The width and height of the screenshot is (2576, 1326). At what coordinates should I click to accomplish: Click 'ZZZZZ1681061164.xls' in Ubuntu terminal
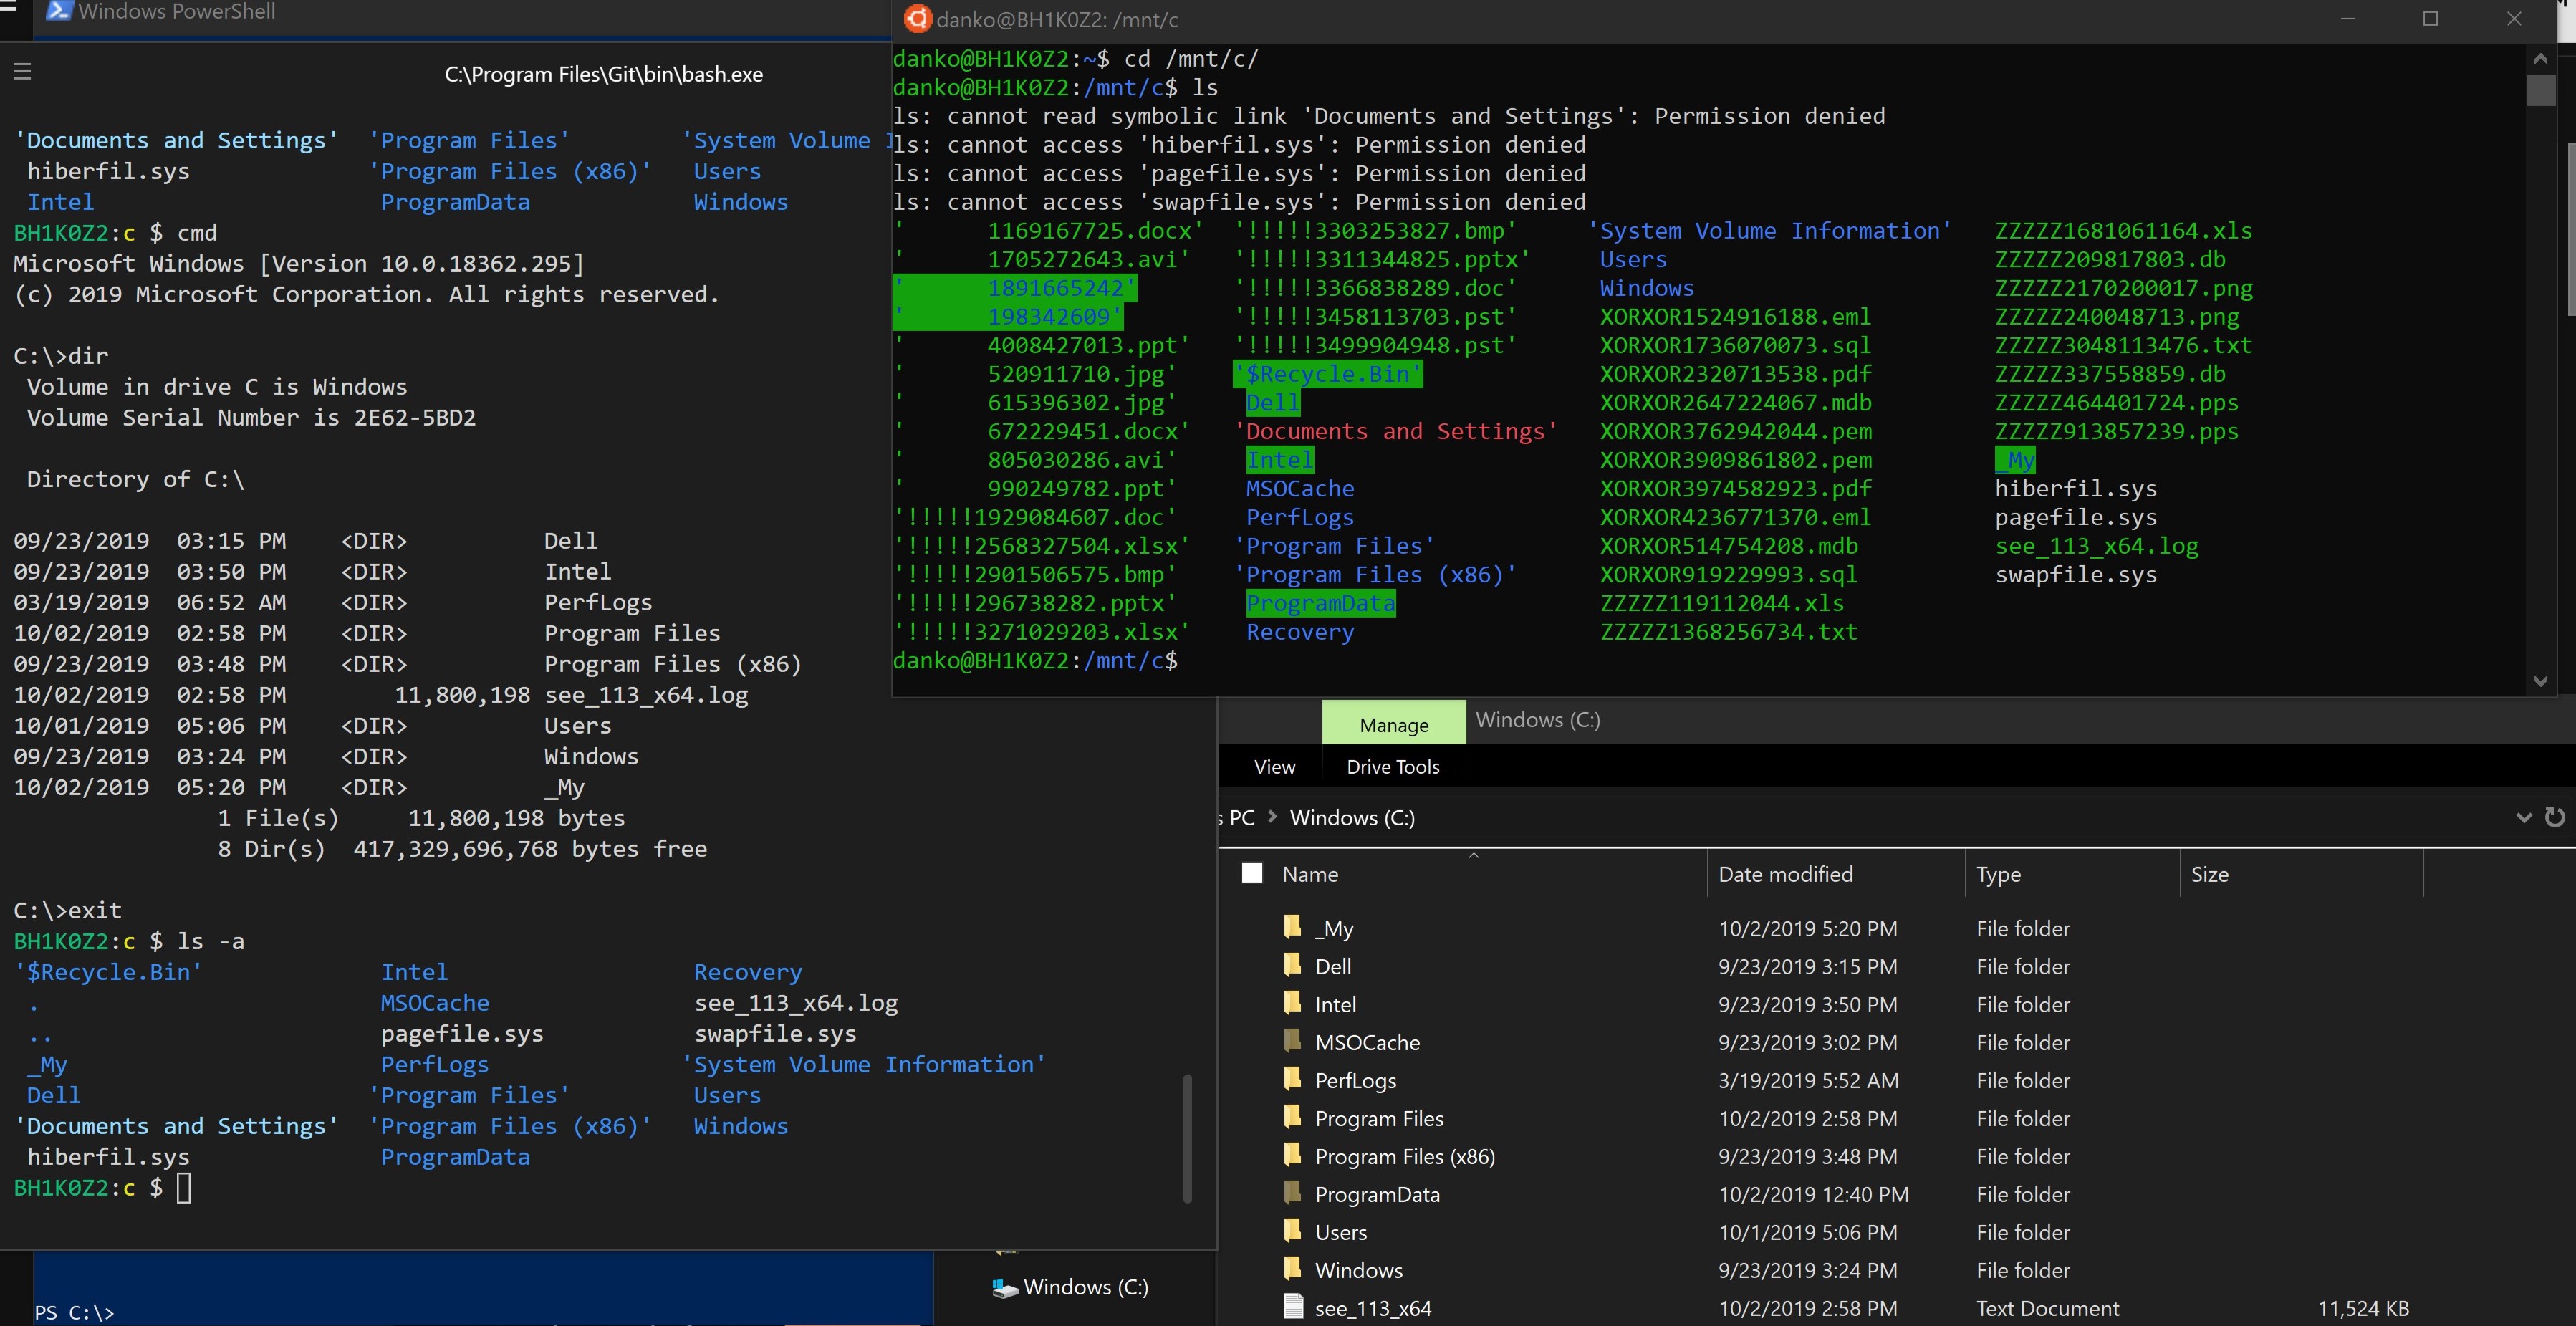click(2123, 231)
